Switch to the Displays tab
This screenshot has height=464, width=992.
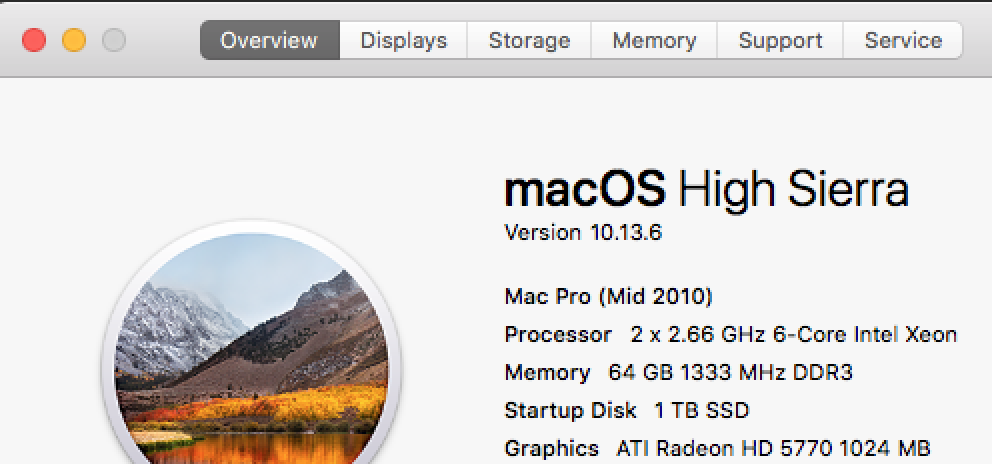(x=404, y=41)
